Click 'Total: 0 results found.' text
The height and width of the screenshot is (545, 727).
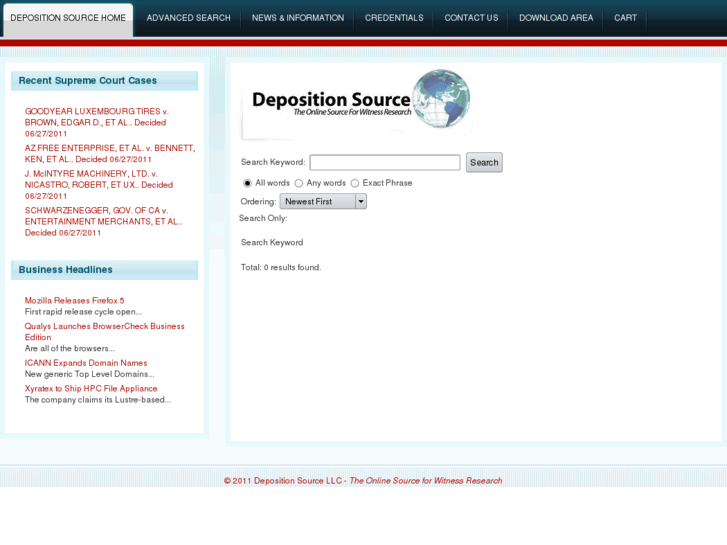pos(281,267)
